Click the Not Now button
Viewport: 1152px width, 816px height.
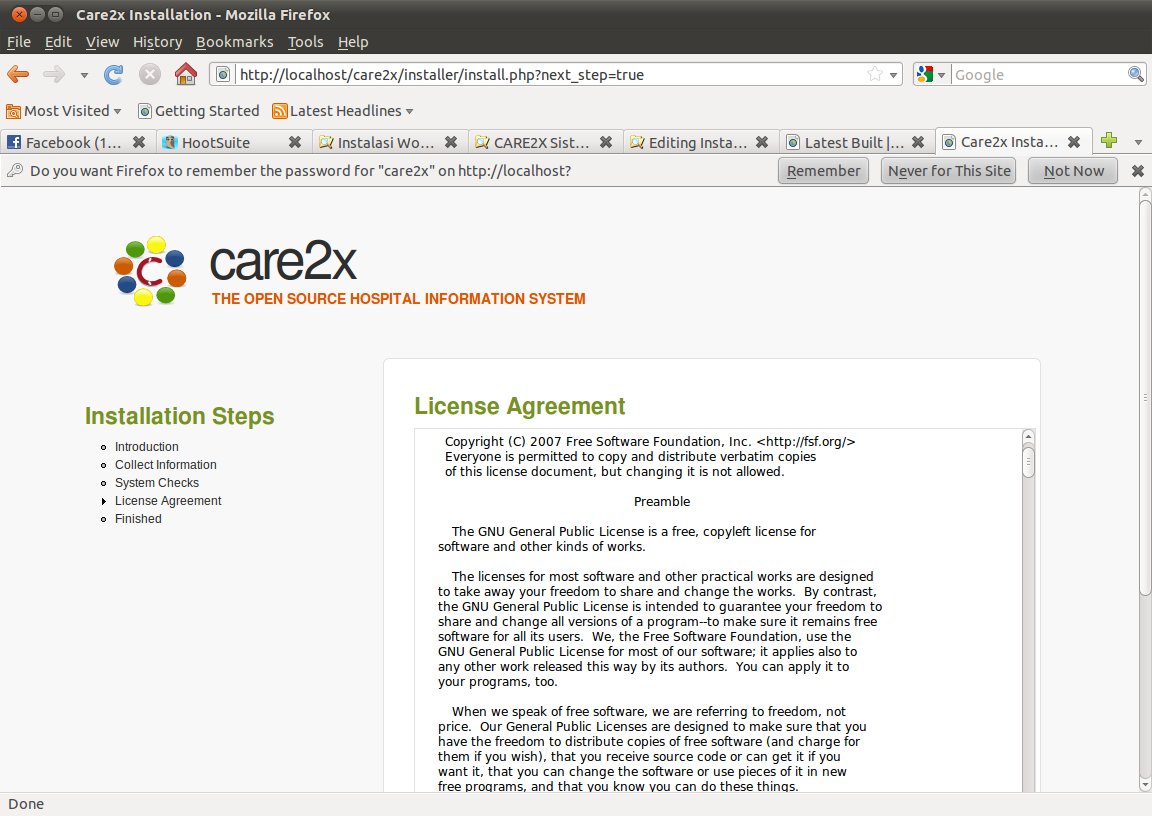[x=1073, y=171]
